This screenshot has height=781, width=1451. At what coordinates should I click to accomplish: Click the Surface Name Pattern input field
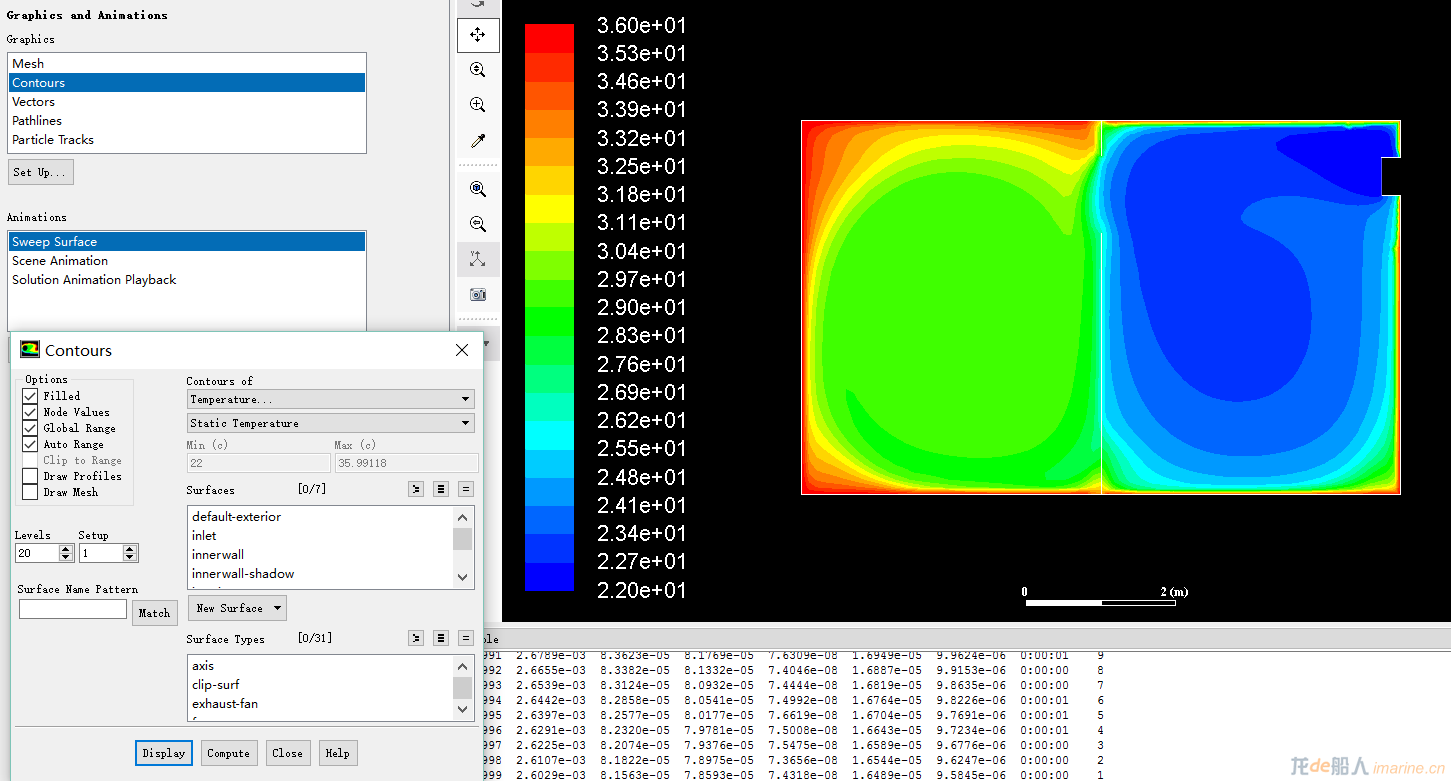73,609
